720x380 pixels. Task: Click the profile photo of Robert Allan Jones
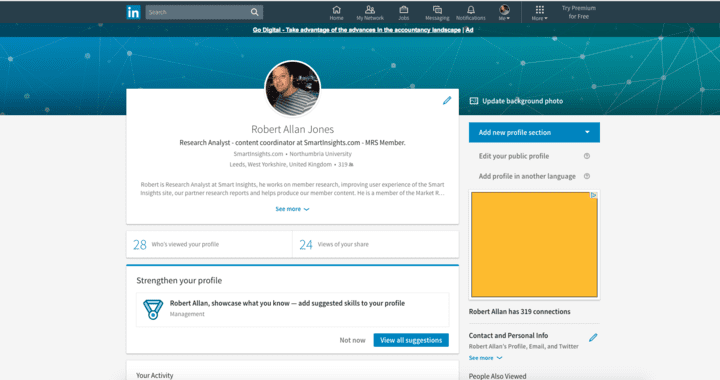click(292, 88)
